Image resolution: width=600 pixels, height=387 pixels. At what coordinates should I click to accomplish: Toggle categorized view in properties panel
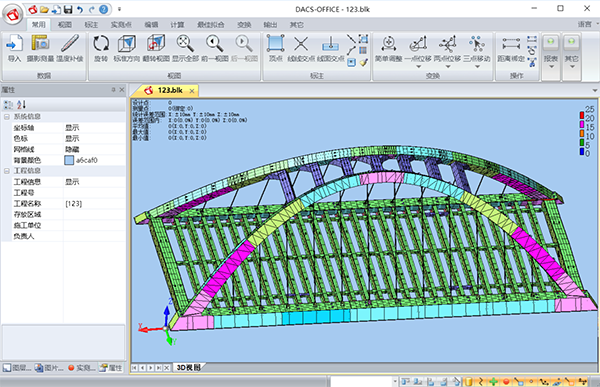click(x=8, y=104)
